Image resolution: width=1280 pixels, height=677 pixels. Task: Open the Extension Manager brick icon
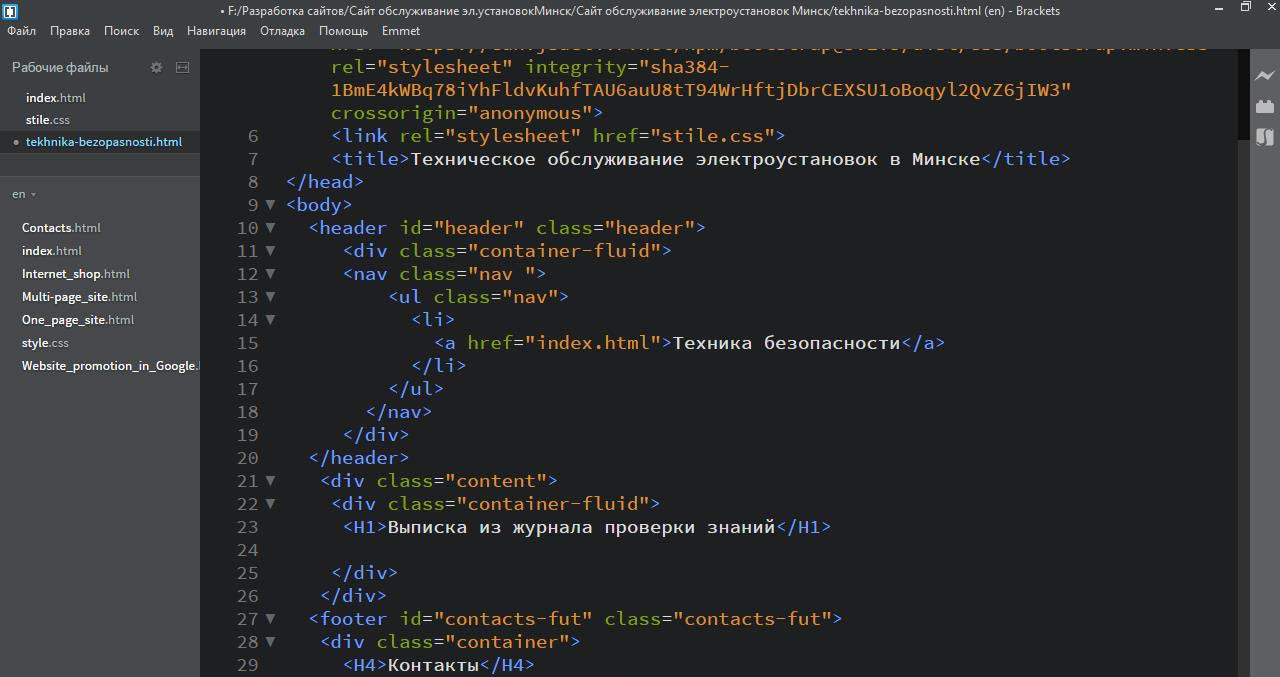point(1264,106)
